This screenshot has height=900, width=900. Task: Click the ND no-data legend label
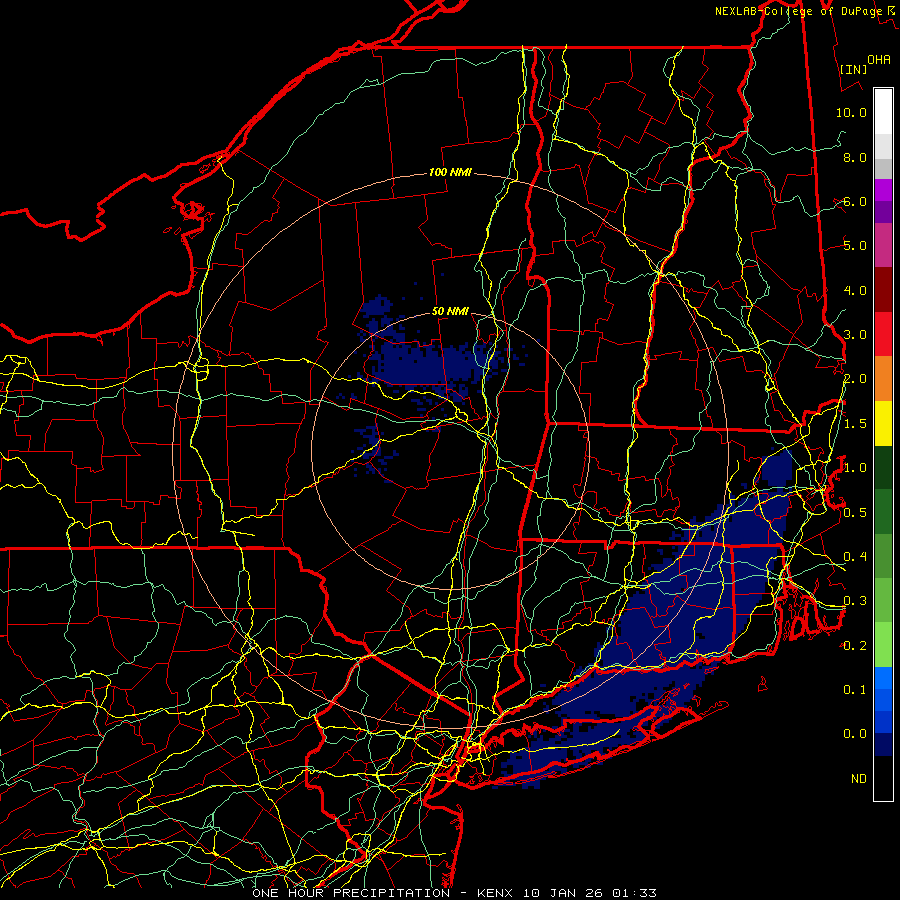pos(859,778)
